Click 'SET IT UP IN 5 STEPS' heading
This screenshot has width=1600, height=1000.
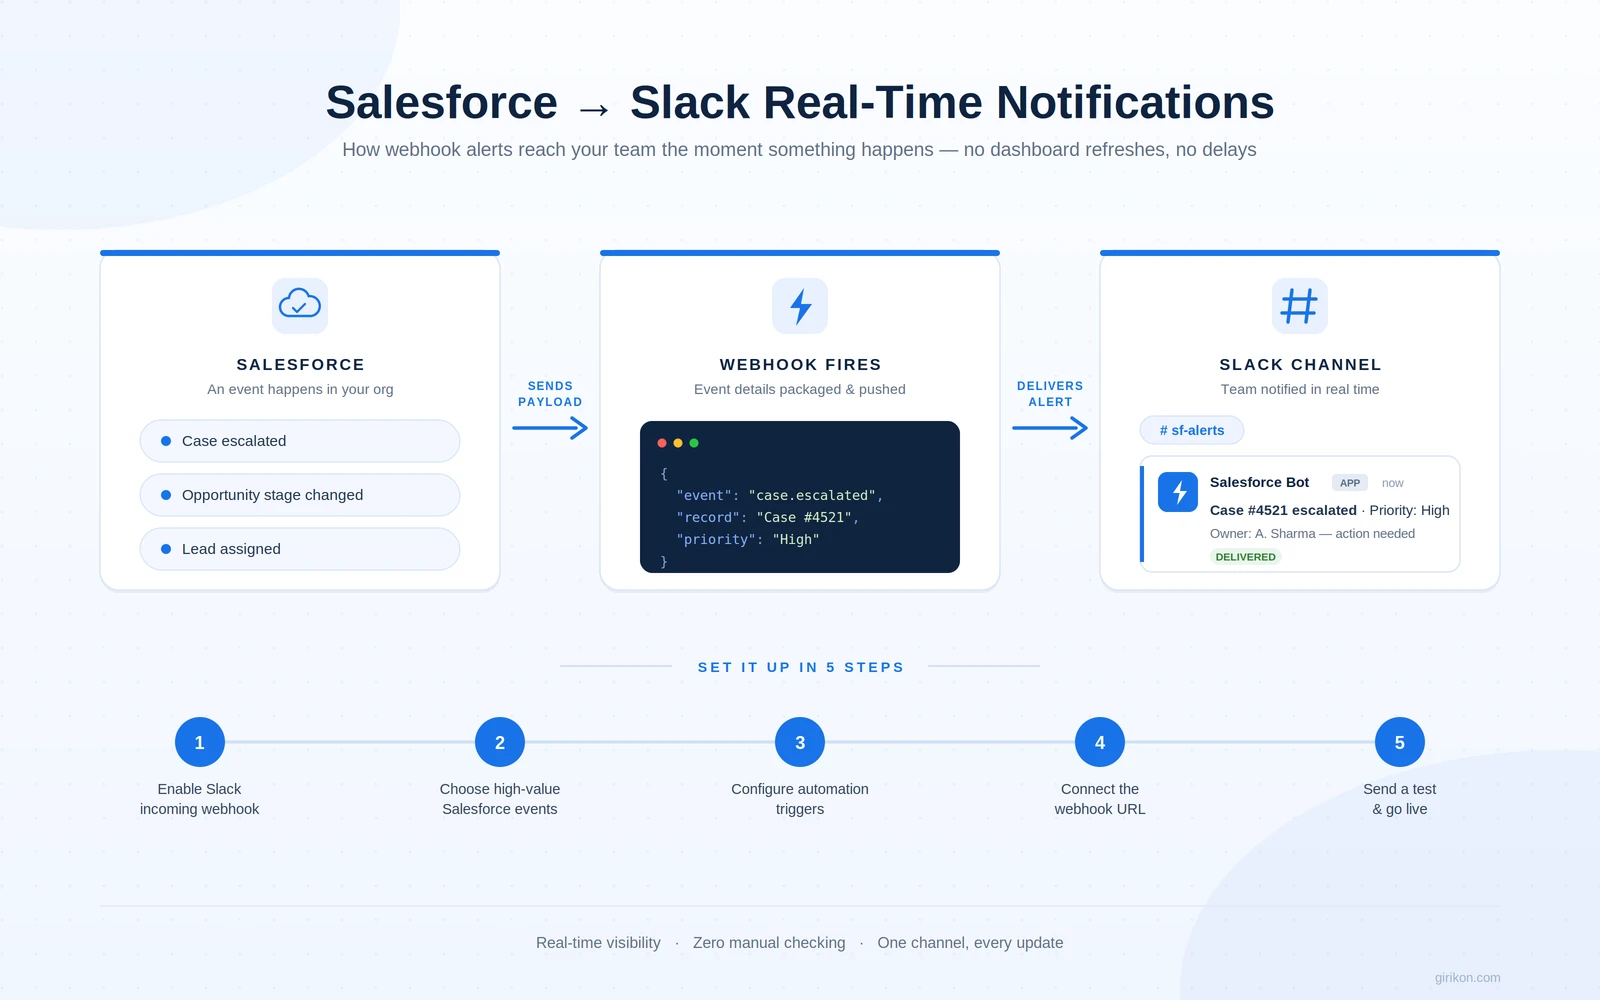800,667
